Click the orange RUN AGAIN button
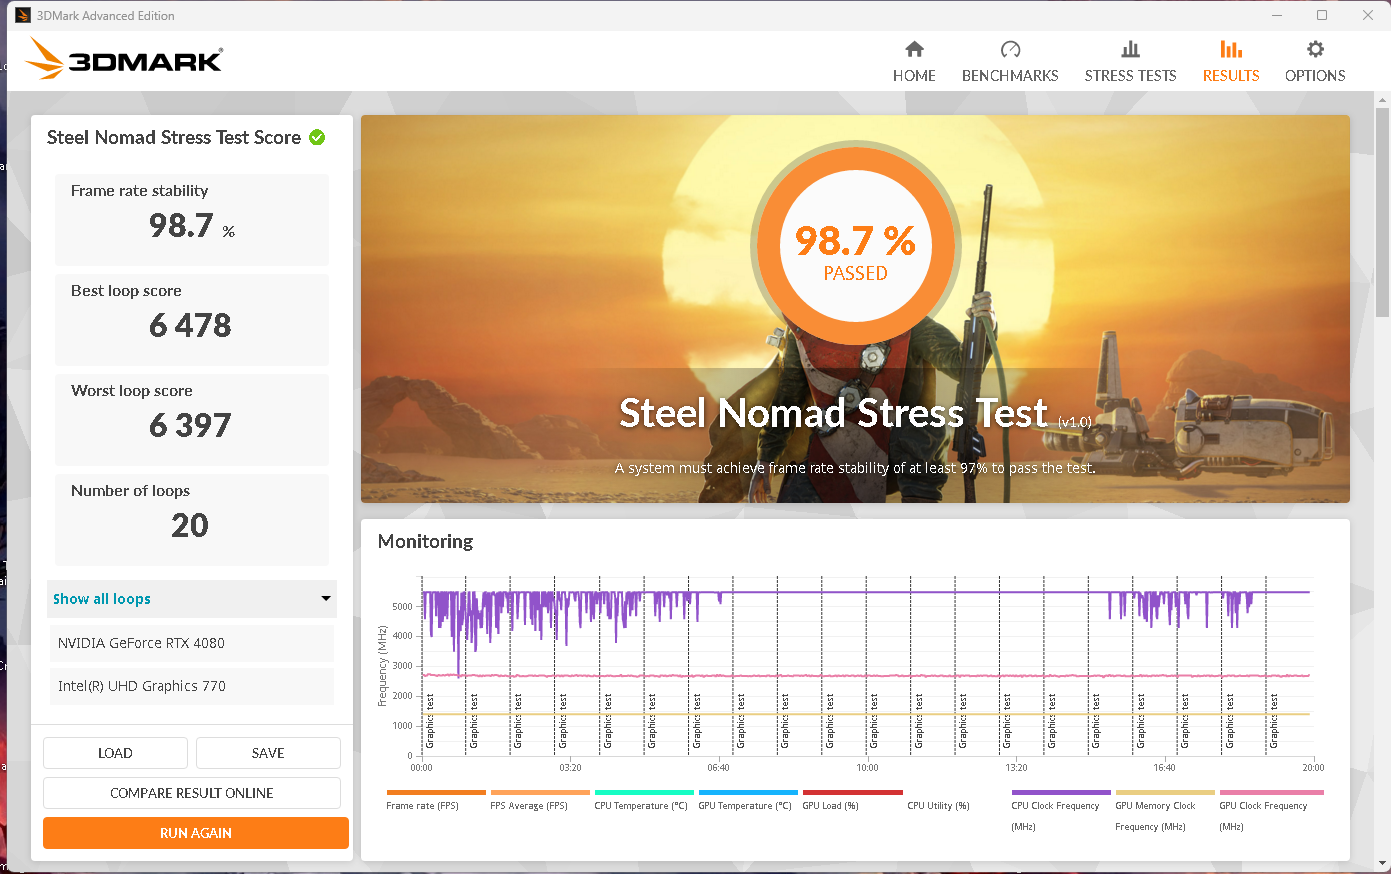1391x874 pixels. click(x=196, y=833)
